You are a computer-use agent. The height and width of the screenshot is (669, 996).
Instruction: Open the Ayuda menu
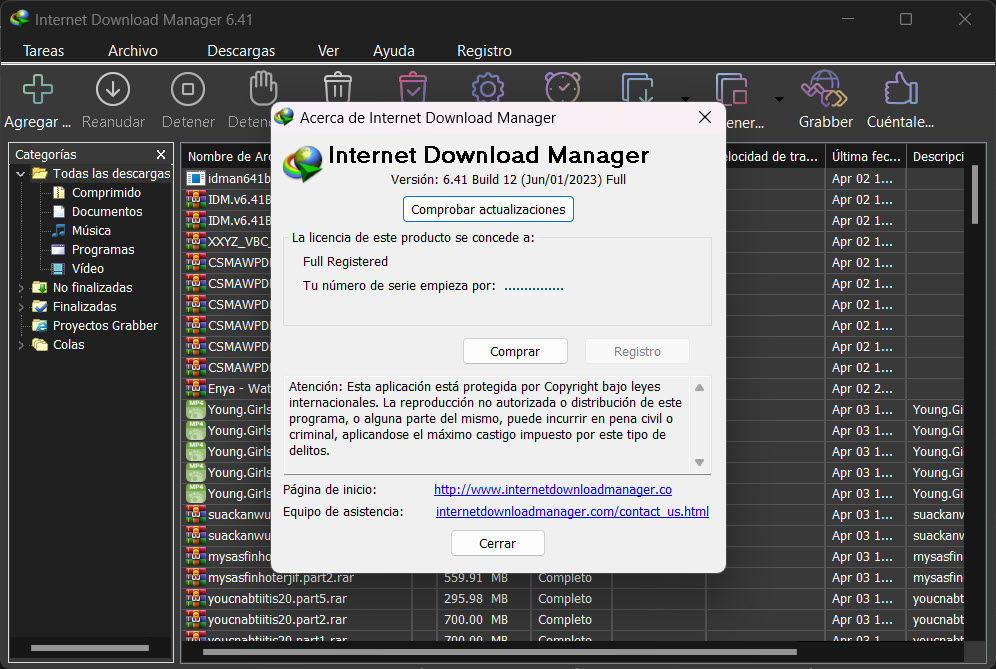coord(394,51)
